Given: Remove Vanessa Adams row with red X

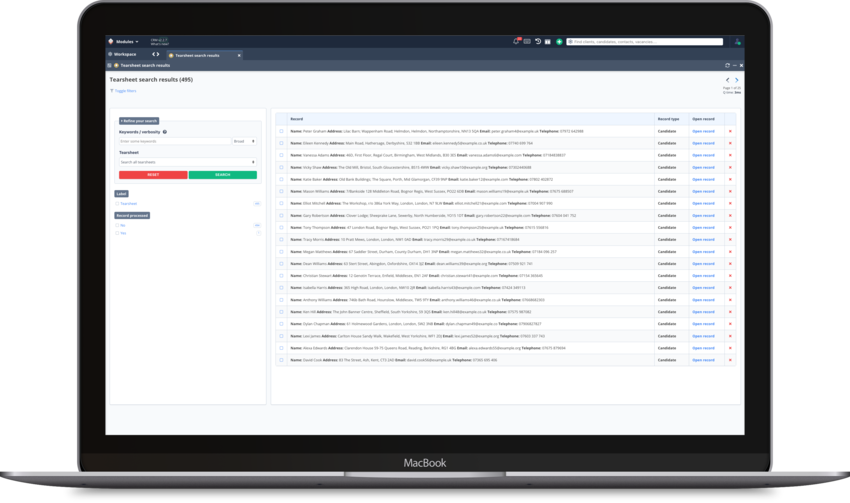Looking at the screenshot, I should coord(730,155).
